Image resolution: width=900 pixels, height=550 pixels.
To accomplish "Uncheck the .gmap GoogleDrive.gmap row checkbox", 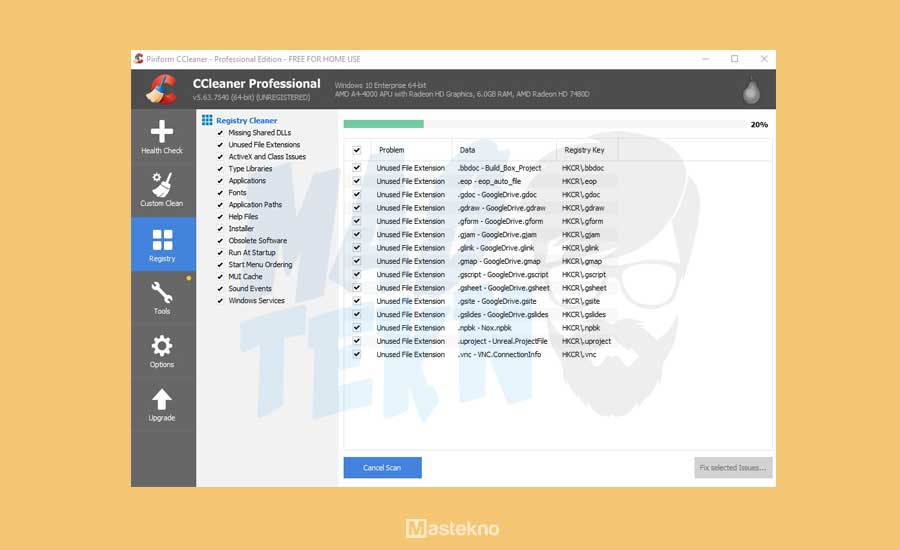I will [357, 261].
